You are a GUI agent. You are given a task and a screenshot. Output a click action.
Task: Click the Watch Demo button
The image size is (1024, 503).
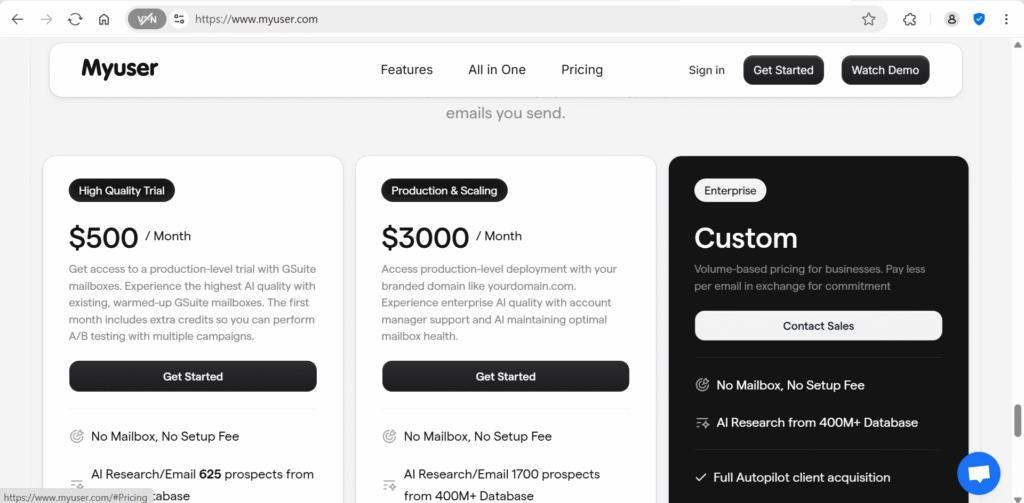(x=885, y=70)
